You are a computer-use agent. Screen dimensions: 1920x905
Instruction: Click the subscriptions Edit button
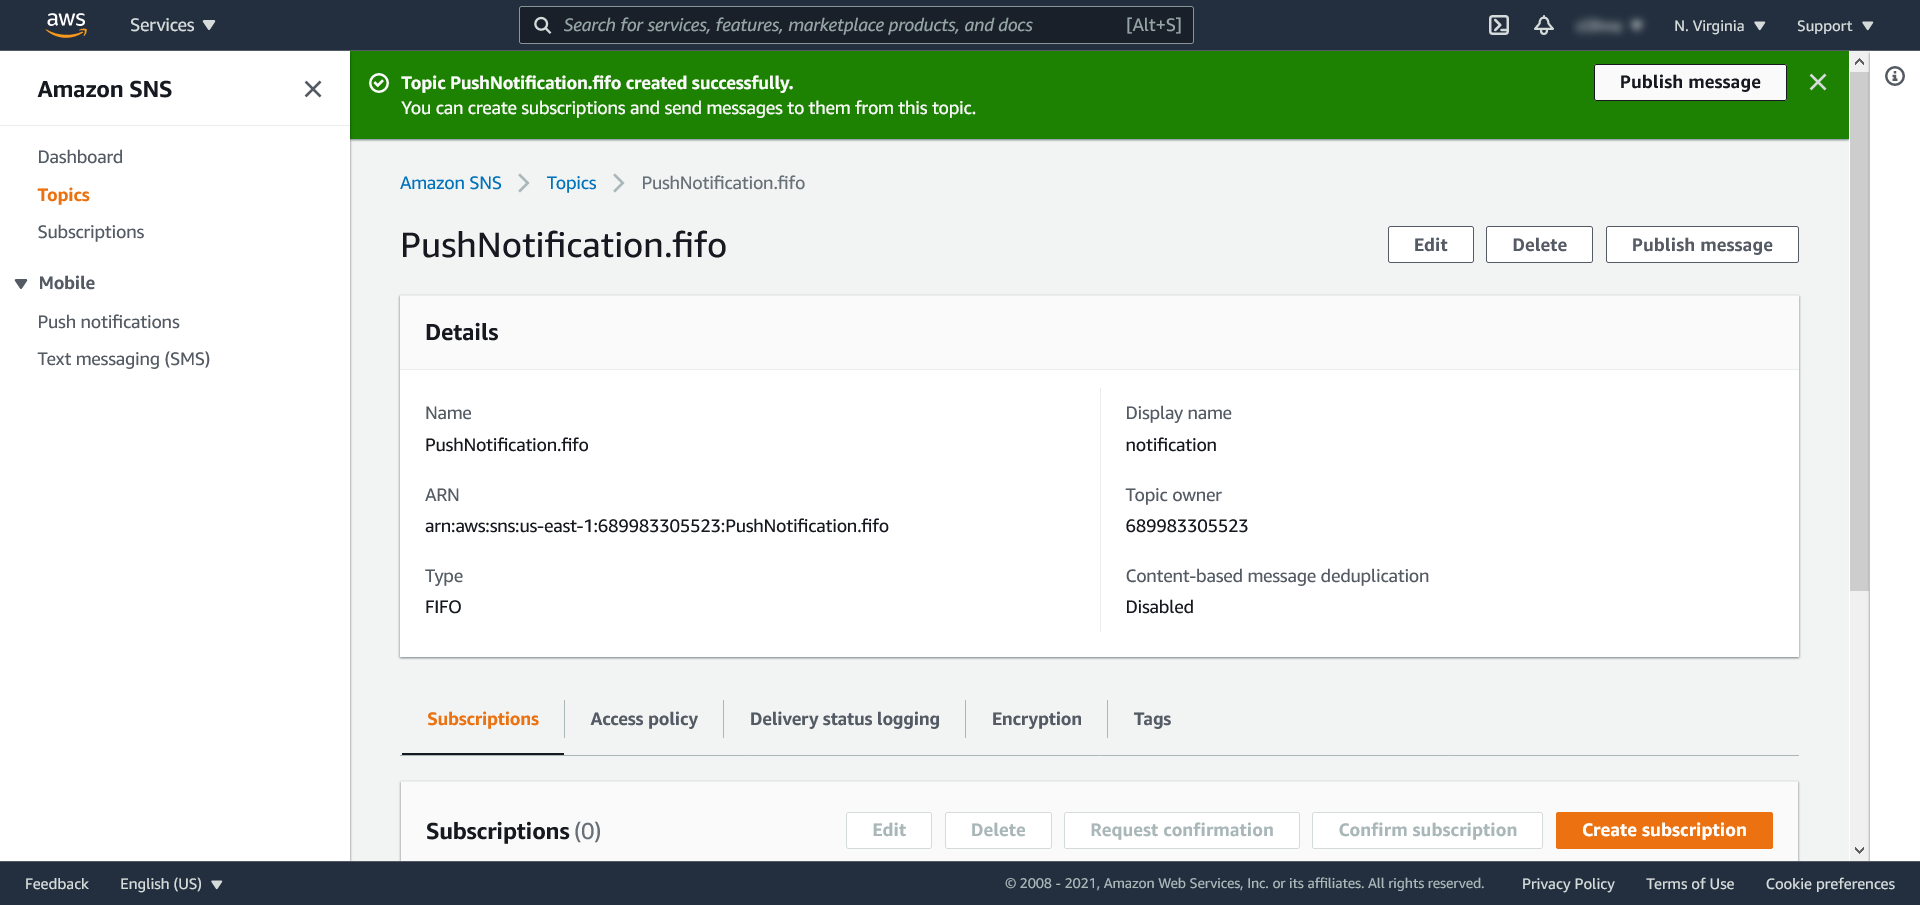click(x=889, y=830)
